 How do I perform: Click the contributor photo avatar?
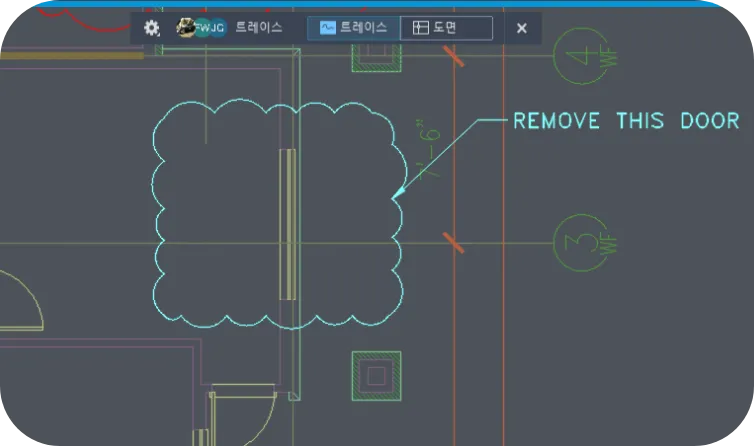[x=185, y=27]
